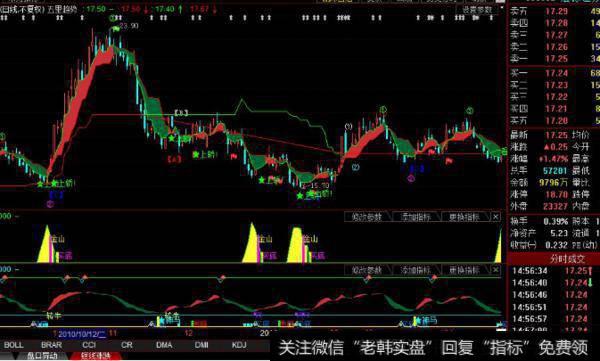600x361 pixels.
Task: Open the dropdown arrow beside 设置参数
Action: 501,8
